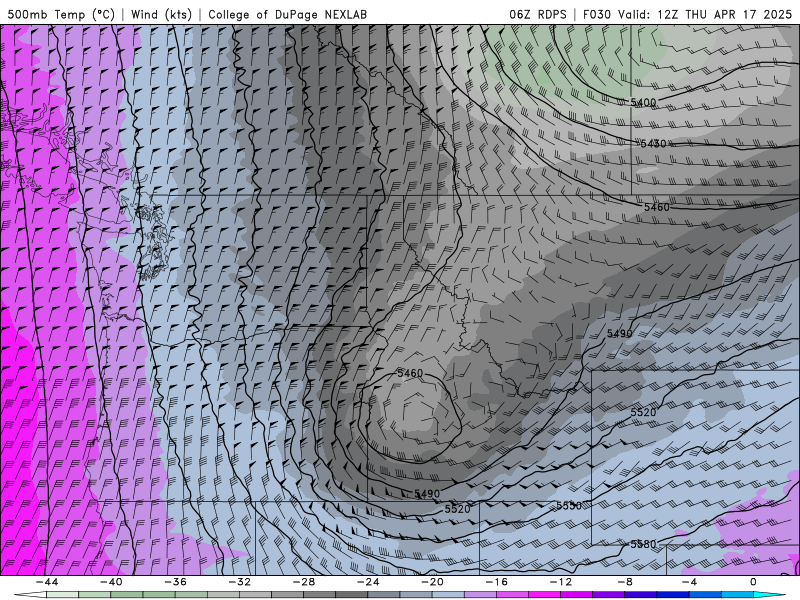Select the 0 colorbar tick label
800x600 pixels.
(754, 582)
